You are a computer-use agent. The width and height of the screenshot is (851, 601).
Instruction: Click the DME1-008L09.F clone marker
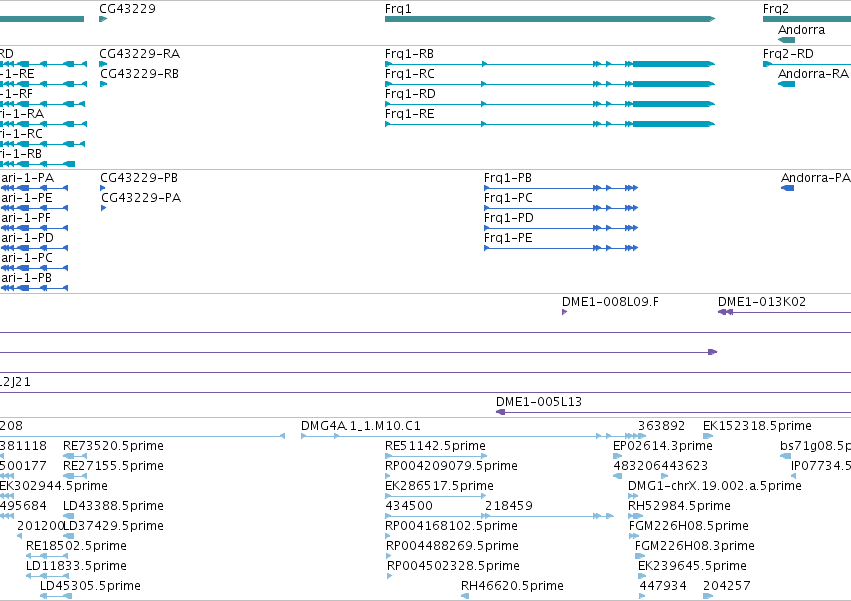[x=564, y=312]
